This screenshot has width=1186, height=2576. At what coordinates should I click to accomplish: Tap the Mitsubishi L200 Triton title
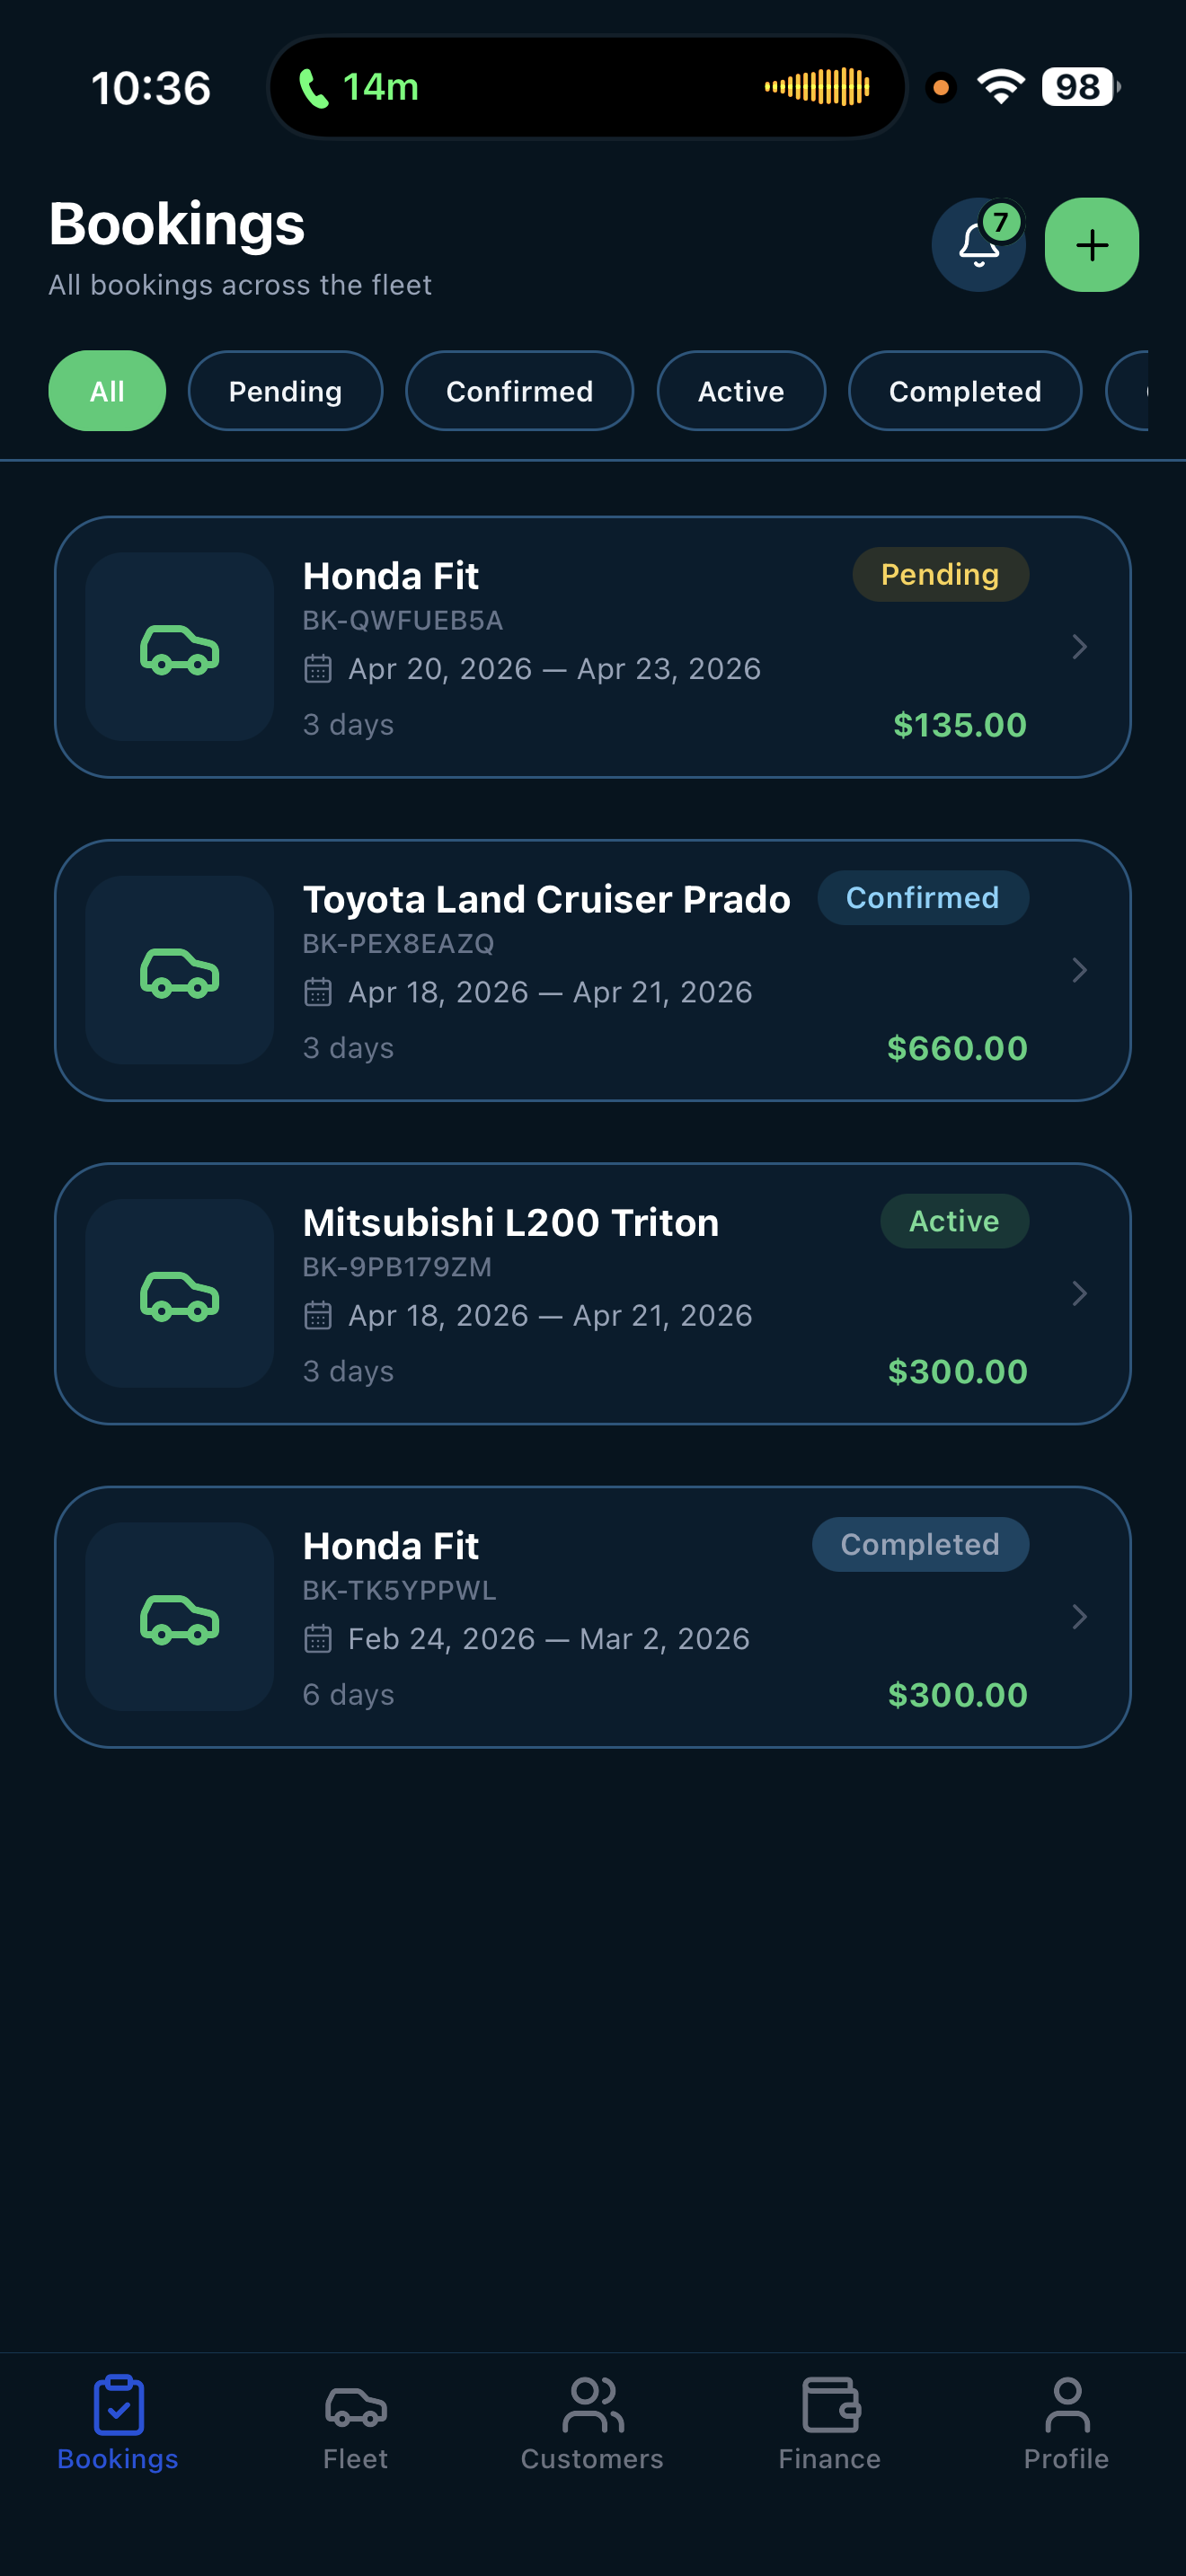[x=510, y=1222]
